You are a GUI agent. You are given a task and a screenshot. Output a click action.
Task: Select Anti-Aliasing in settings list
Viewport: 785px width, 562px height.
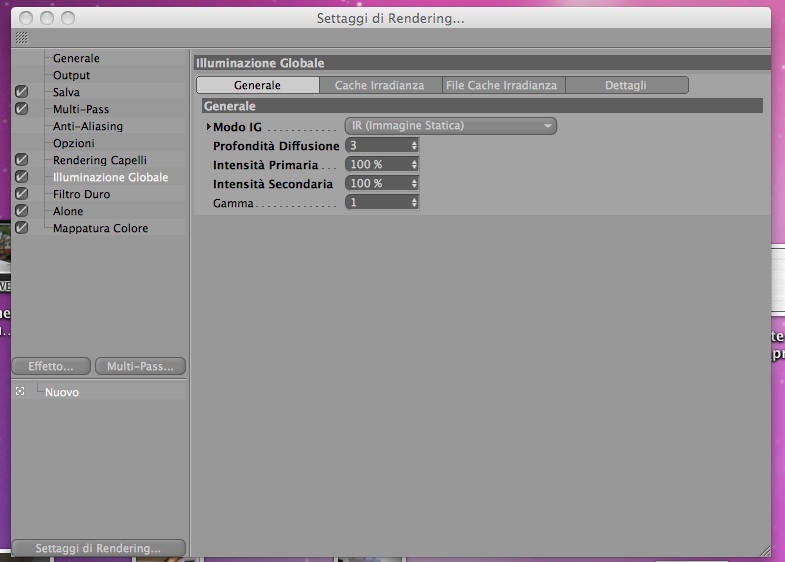[88, 126]
